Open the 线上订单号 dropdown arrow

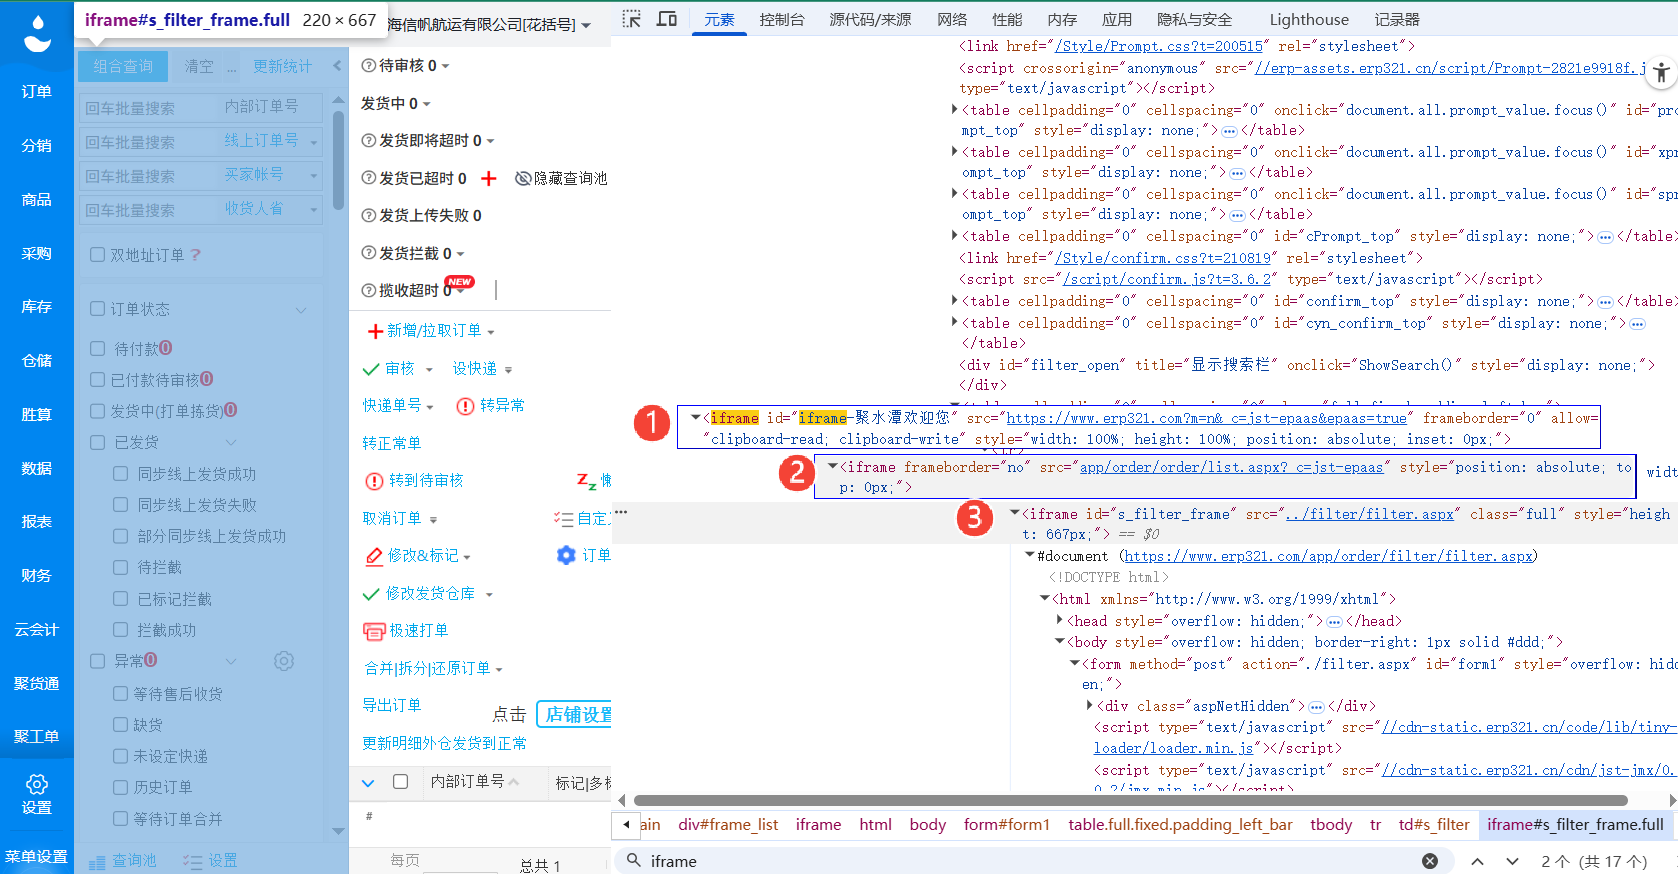pos(313,142)
